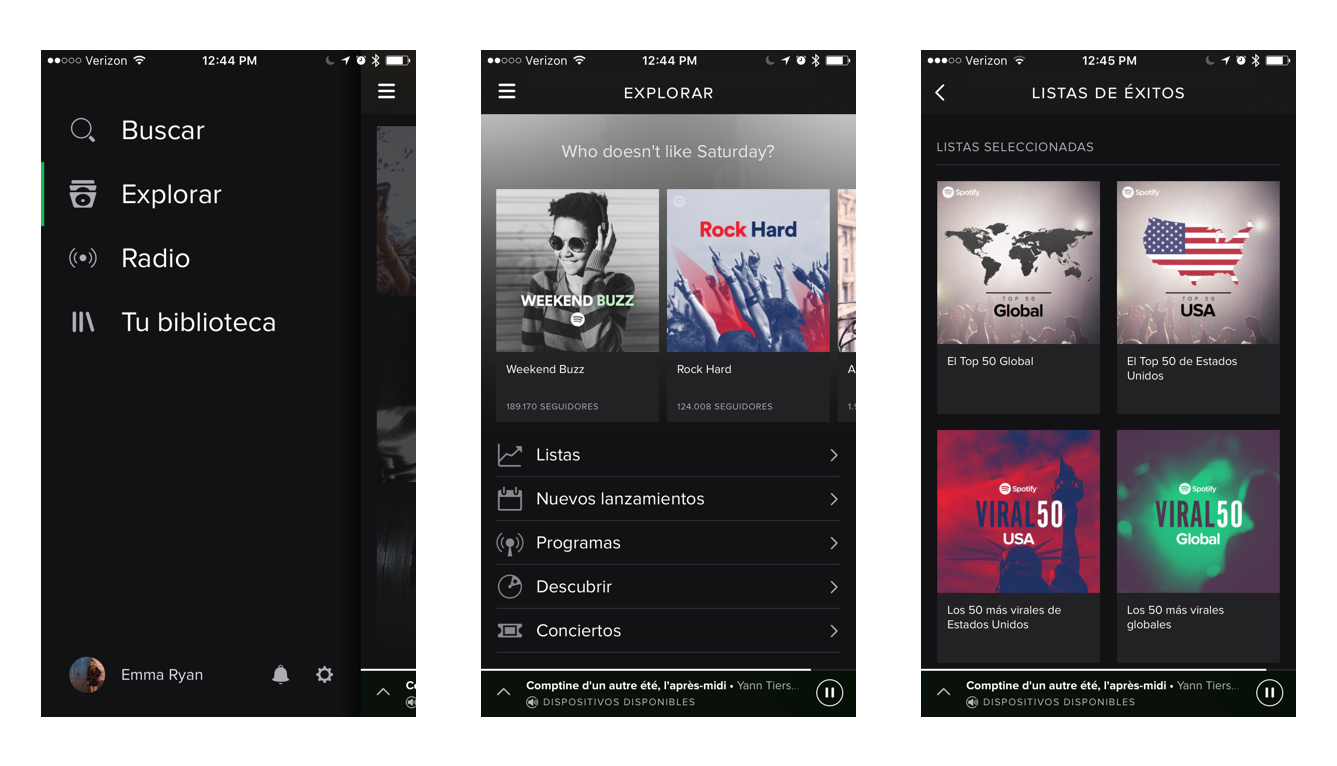
Task: Open Radio in the side menu
Action: (155, 258)
